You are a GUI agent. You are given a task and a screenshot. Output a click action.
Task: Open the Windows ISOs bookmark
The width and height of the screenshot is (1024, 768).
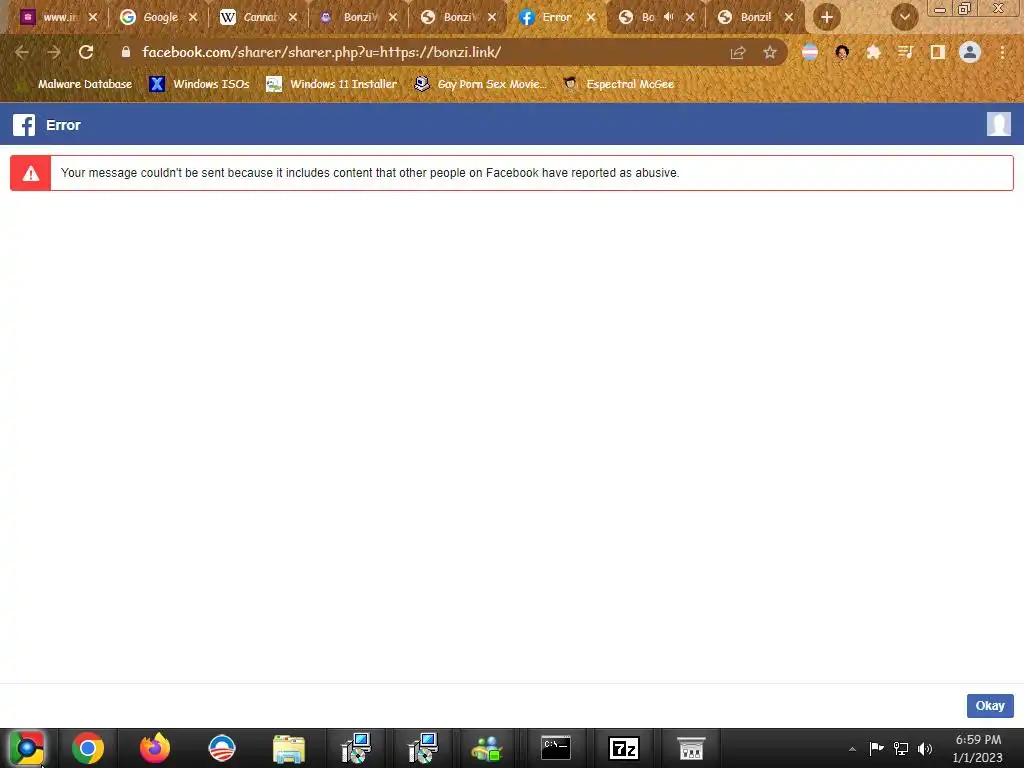coord(199,84)
